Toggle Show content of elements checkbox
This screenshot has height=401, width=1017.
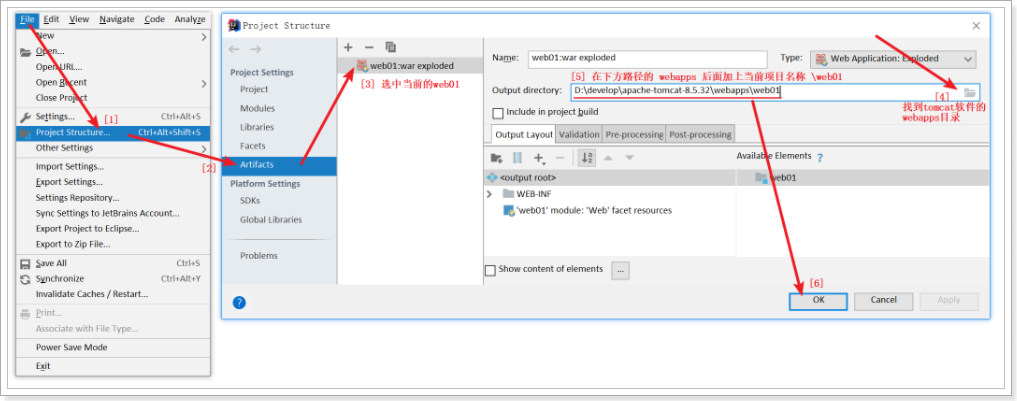point(490,270)
